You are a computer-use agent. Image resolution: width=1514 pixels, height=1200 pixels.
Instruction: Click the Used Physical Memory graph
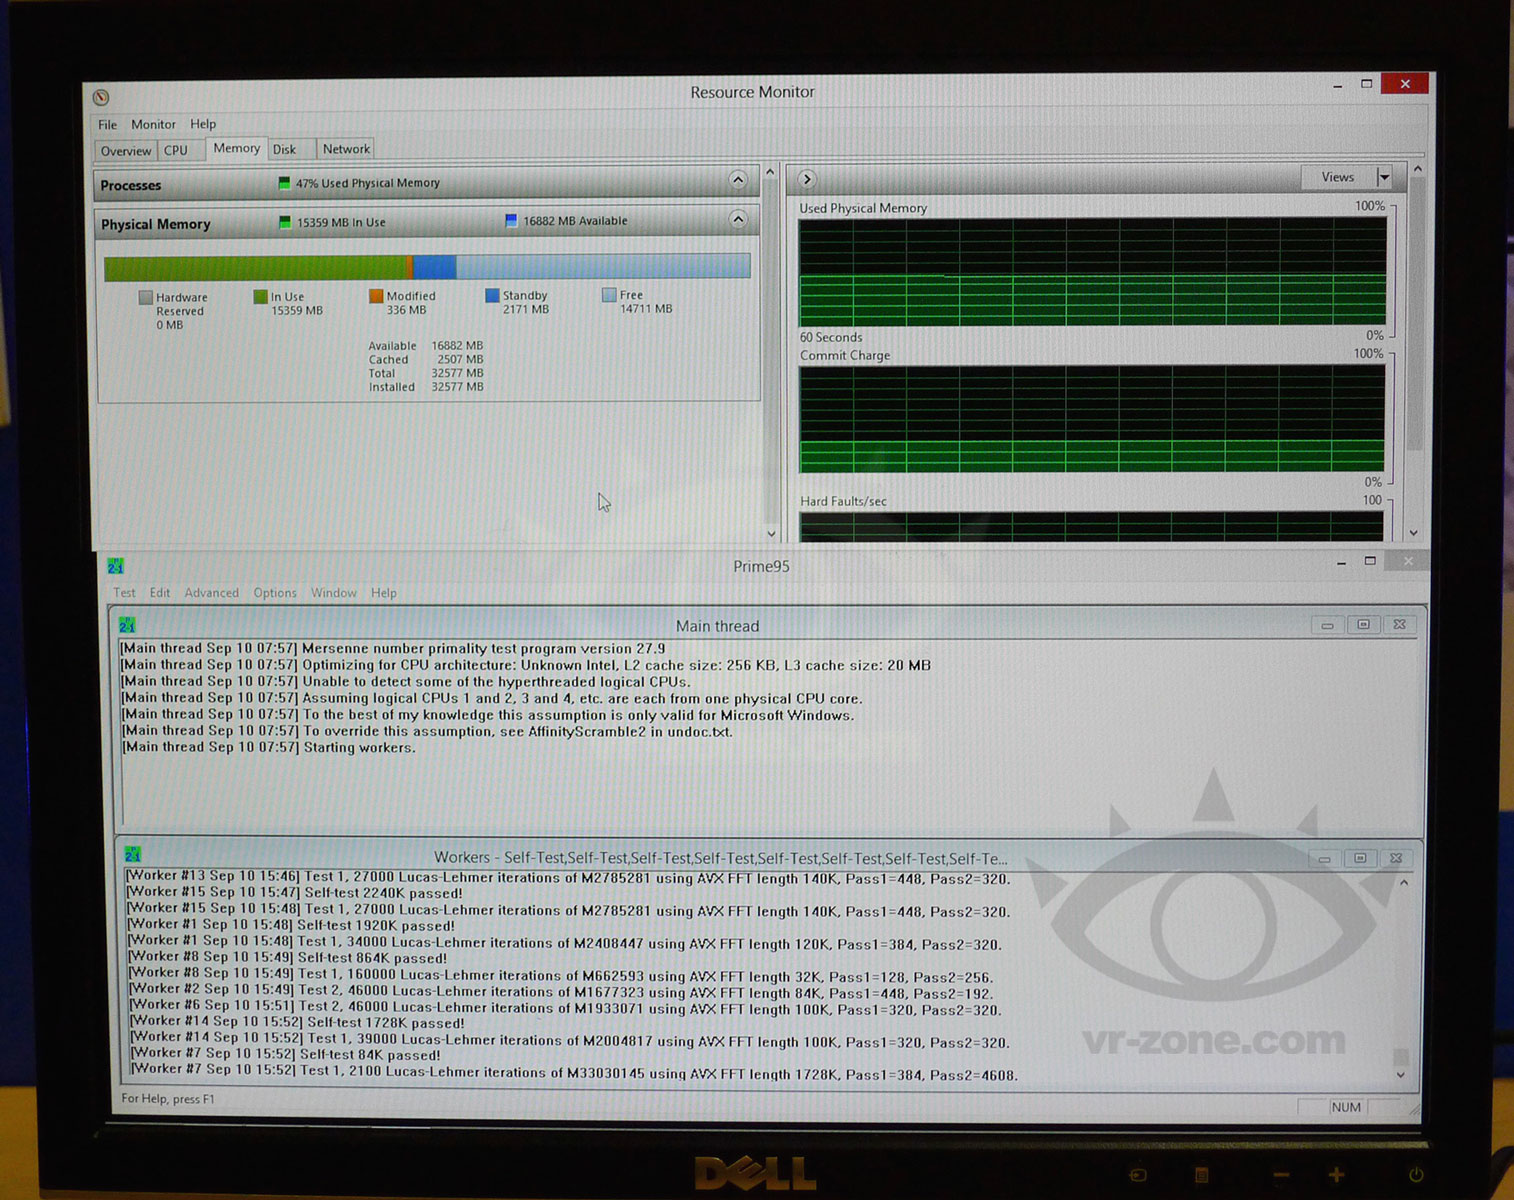coord(1092,272)
